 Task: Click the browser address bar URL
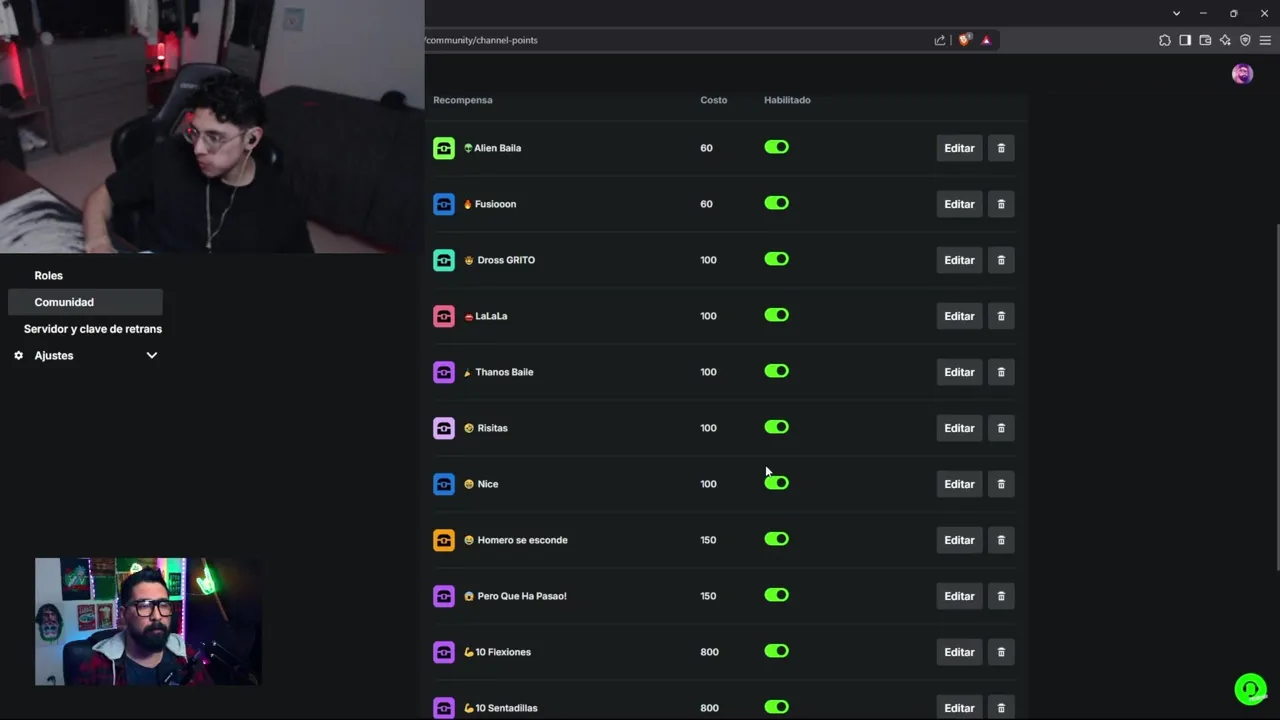pyautogui.click(x=481, y=40)
